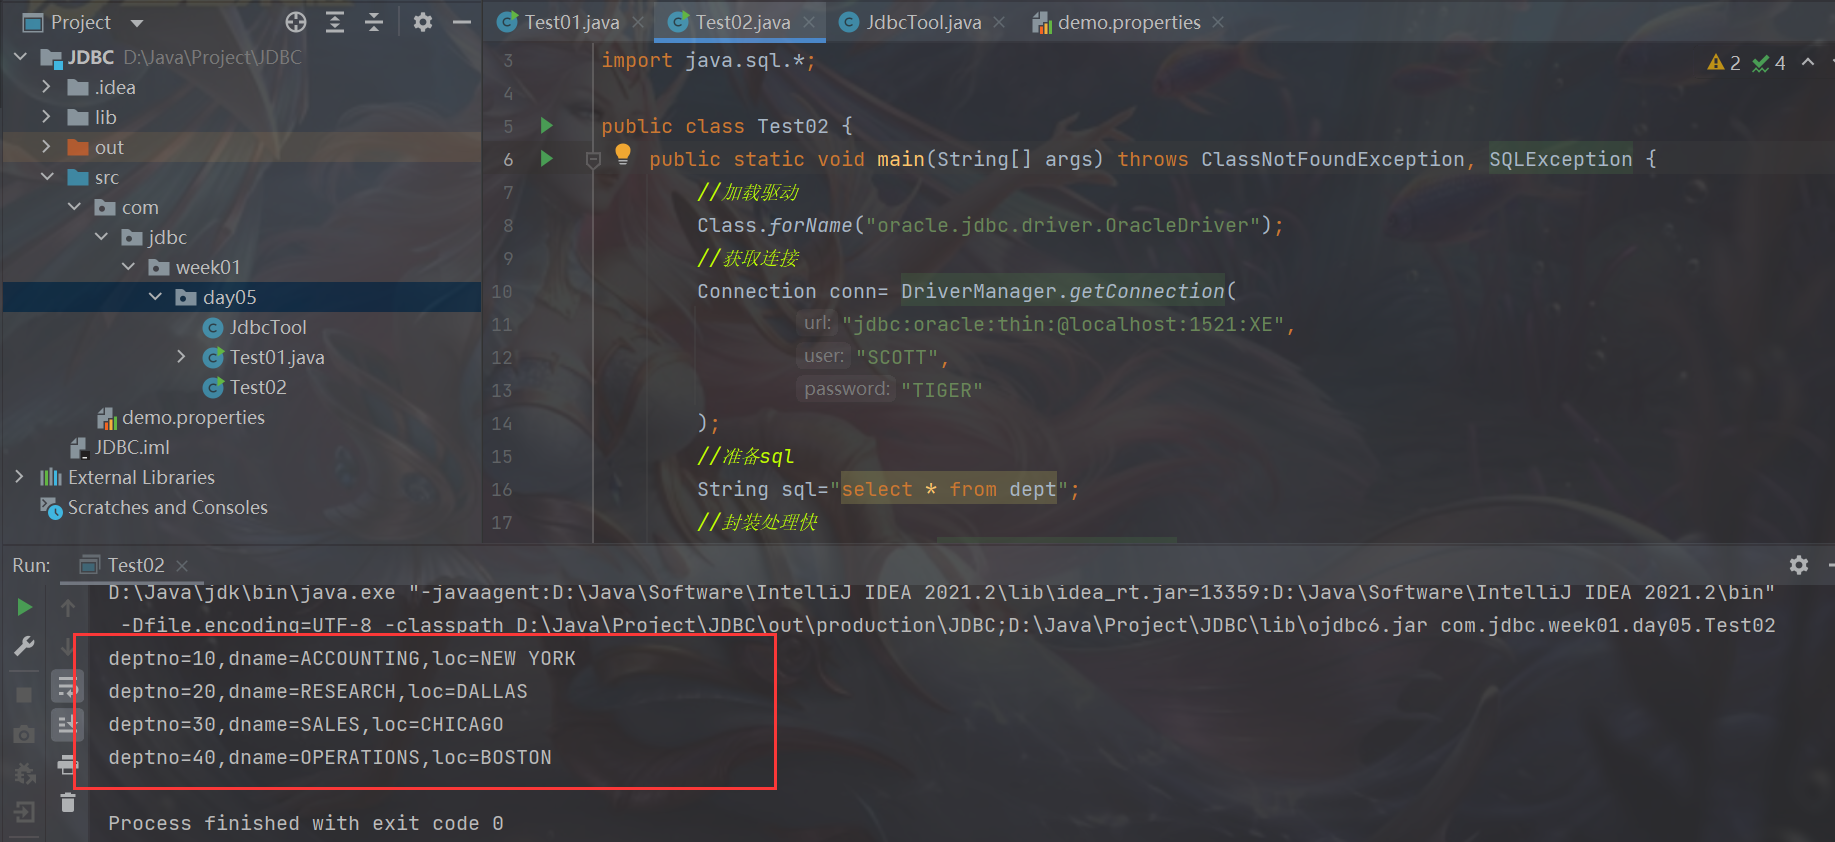1835x842 pixels.
Task: Click the camera dump threads icon
Action: [25, 734]
